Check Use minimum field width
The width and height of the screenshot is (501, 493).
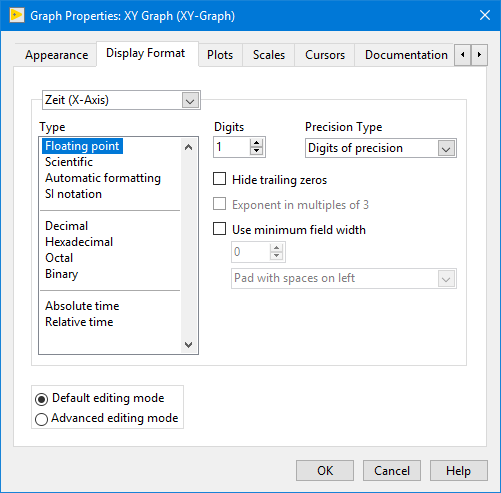pos(219,229)
